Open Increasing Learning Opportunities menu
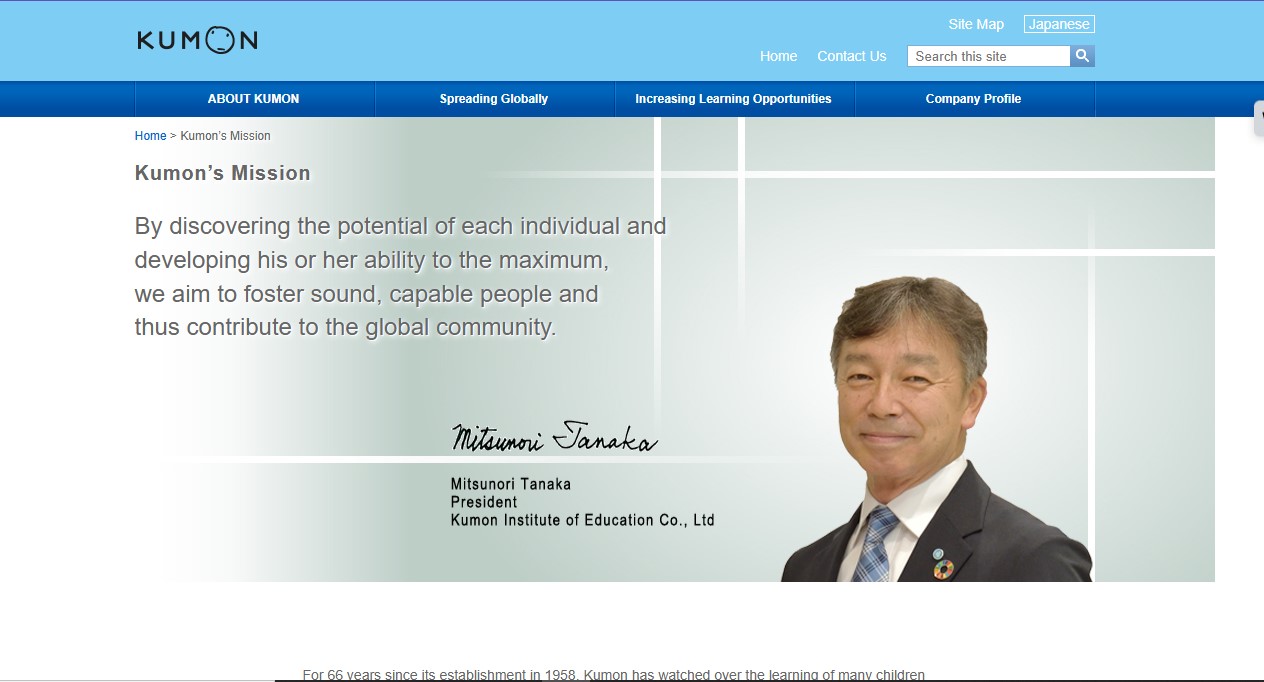Image resolution: width=1264 pixels, height=682 pixels. click(x=733, y=99)
